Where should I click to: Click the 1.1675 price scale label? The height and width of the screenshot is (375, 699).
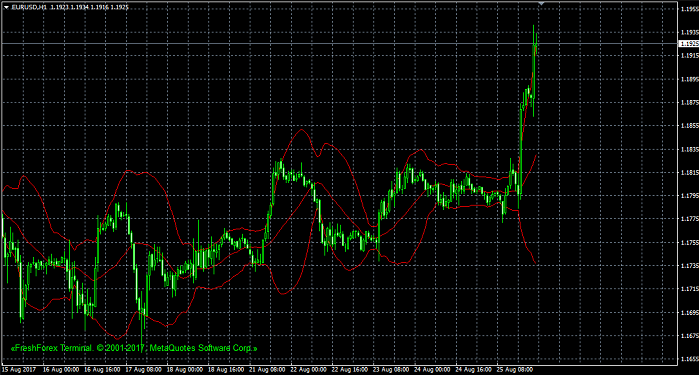pos(690,335)
